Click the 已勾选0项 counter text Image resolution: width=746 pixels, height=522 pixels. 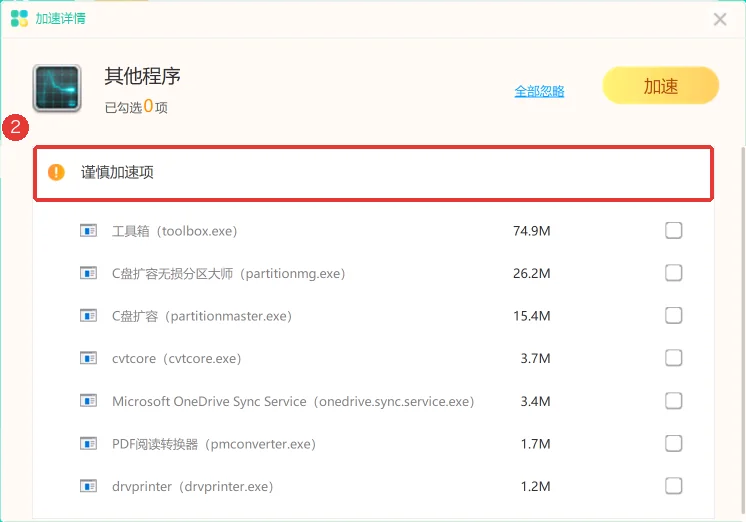click(136, 107)
